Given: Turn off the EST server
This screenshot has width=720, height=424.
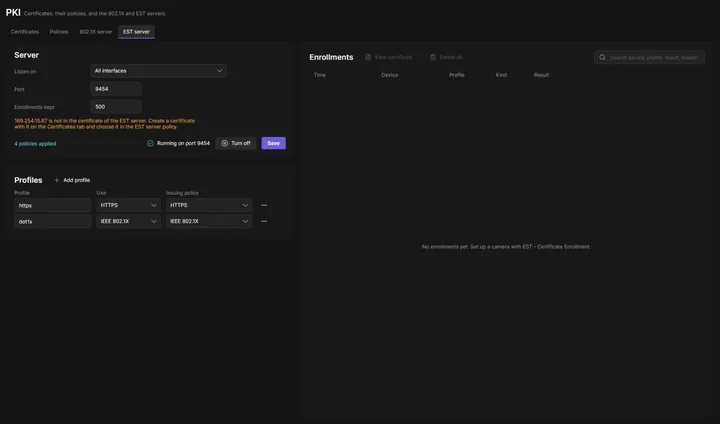Looking at the screenshot, I should (x=236, y=143).
